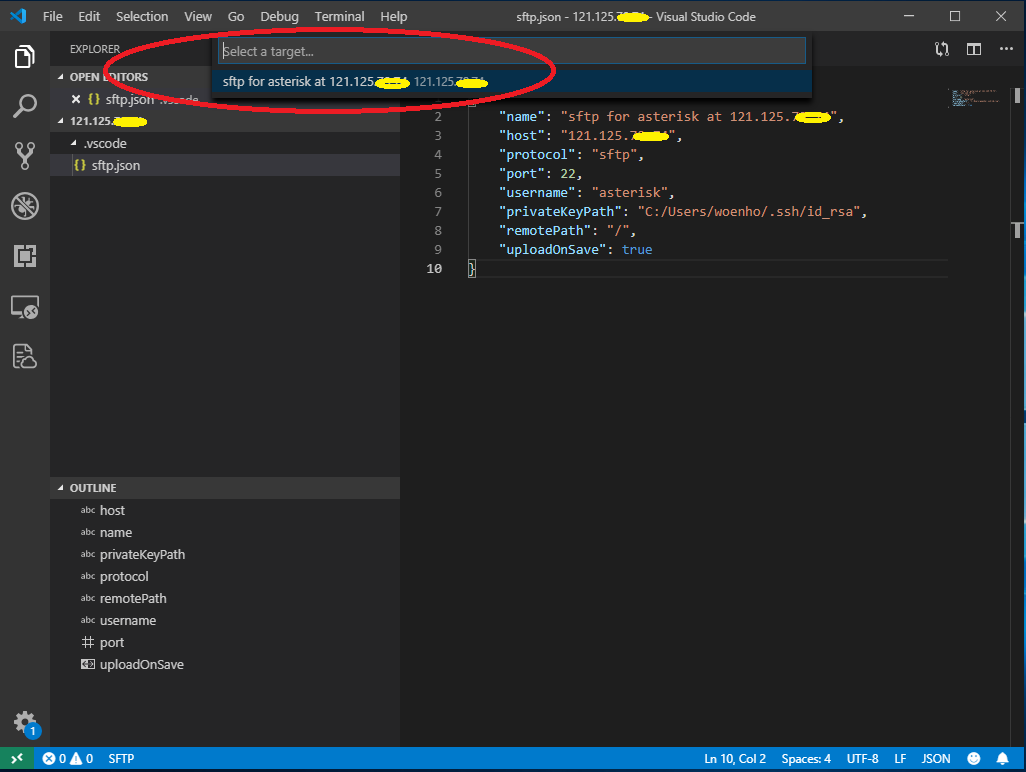This screenshot has width=1026, height=772.
Task: Click the "uploadOnSave" true value in editor
Action: click(x=637, y=249)
